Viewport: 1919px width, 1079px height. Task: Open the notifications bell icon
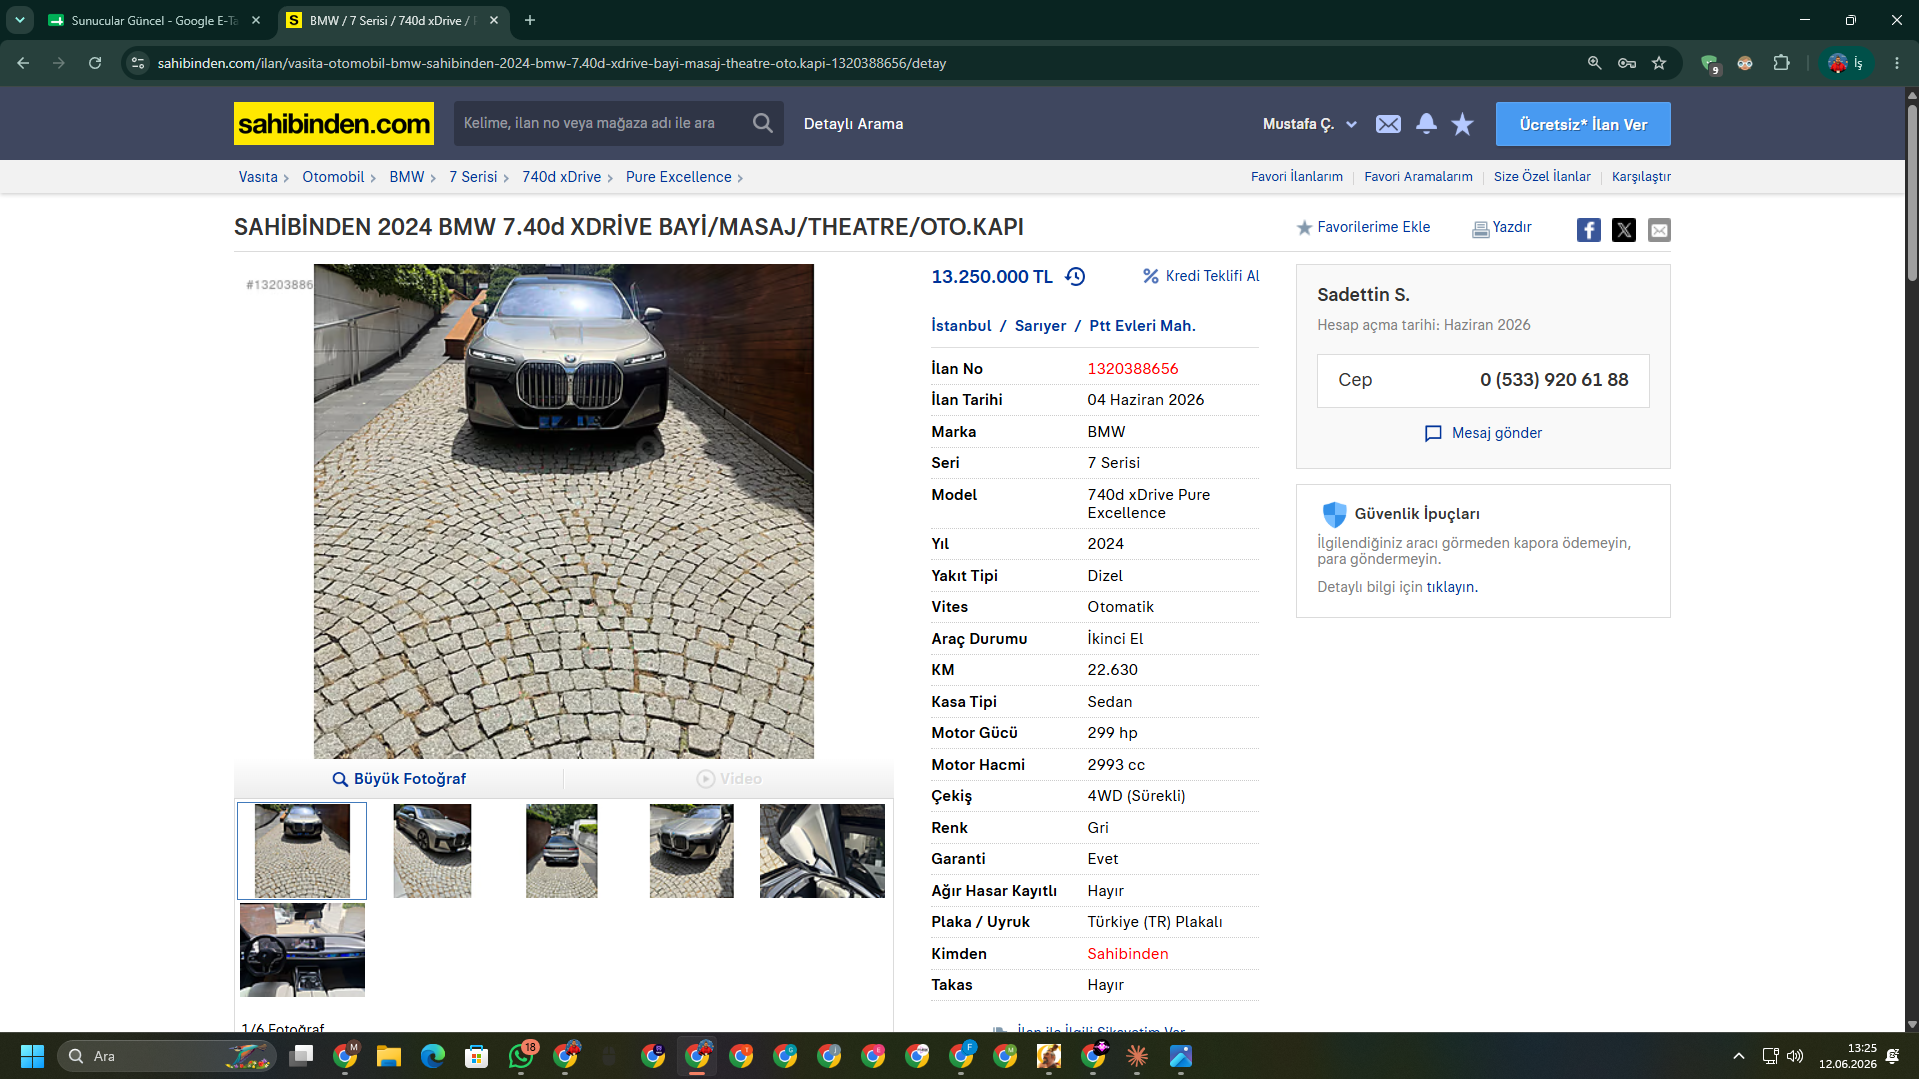[1426, 124]
